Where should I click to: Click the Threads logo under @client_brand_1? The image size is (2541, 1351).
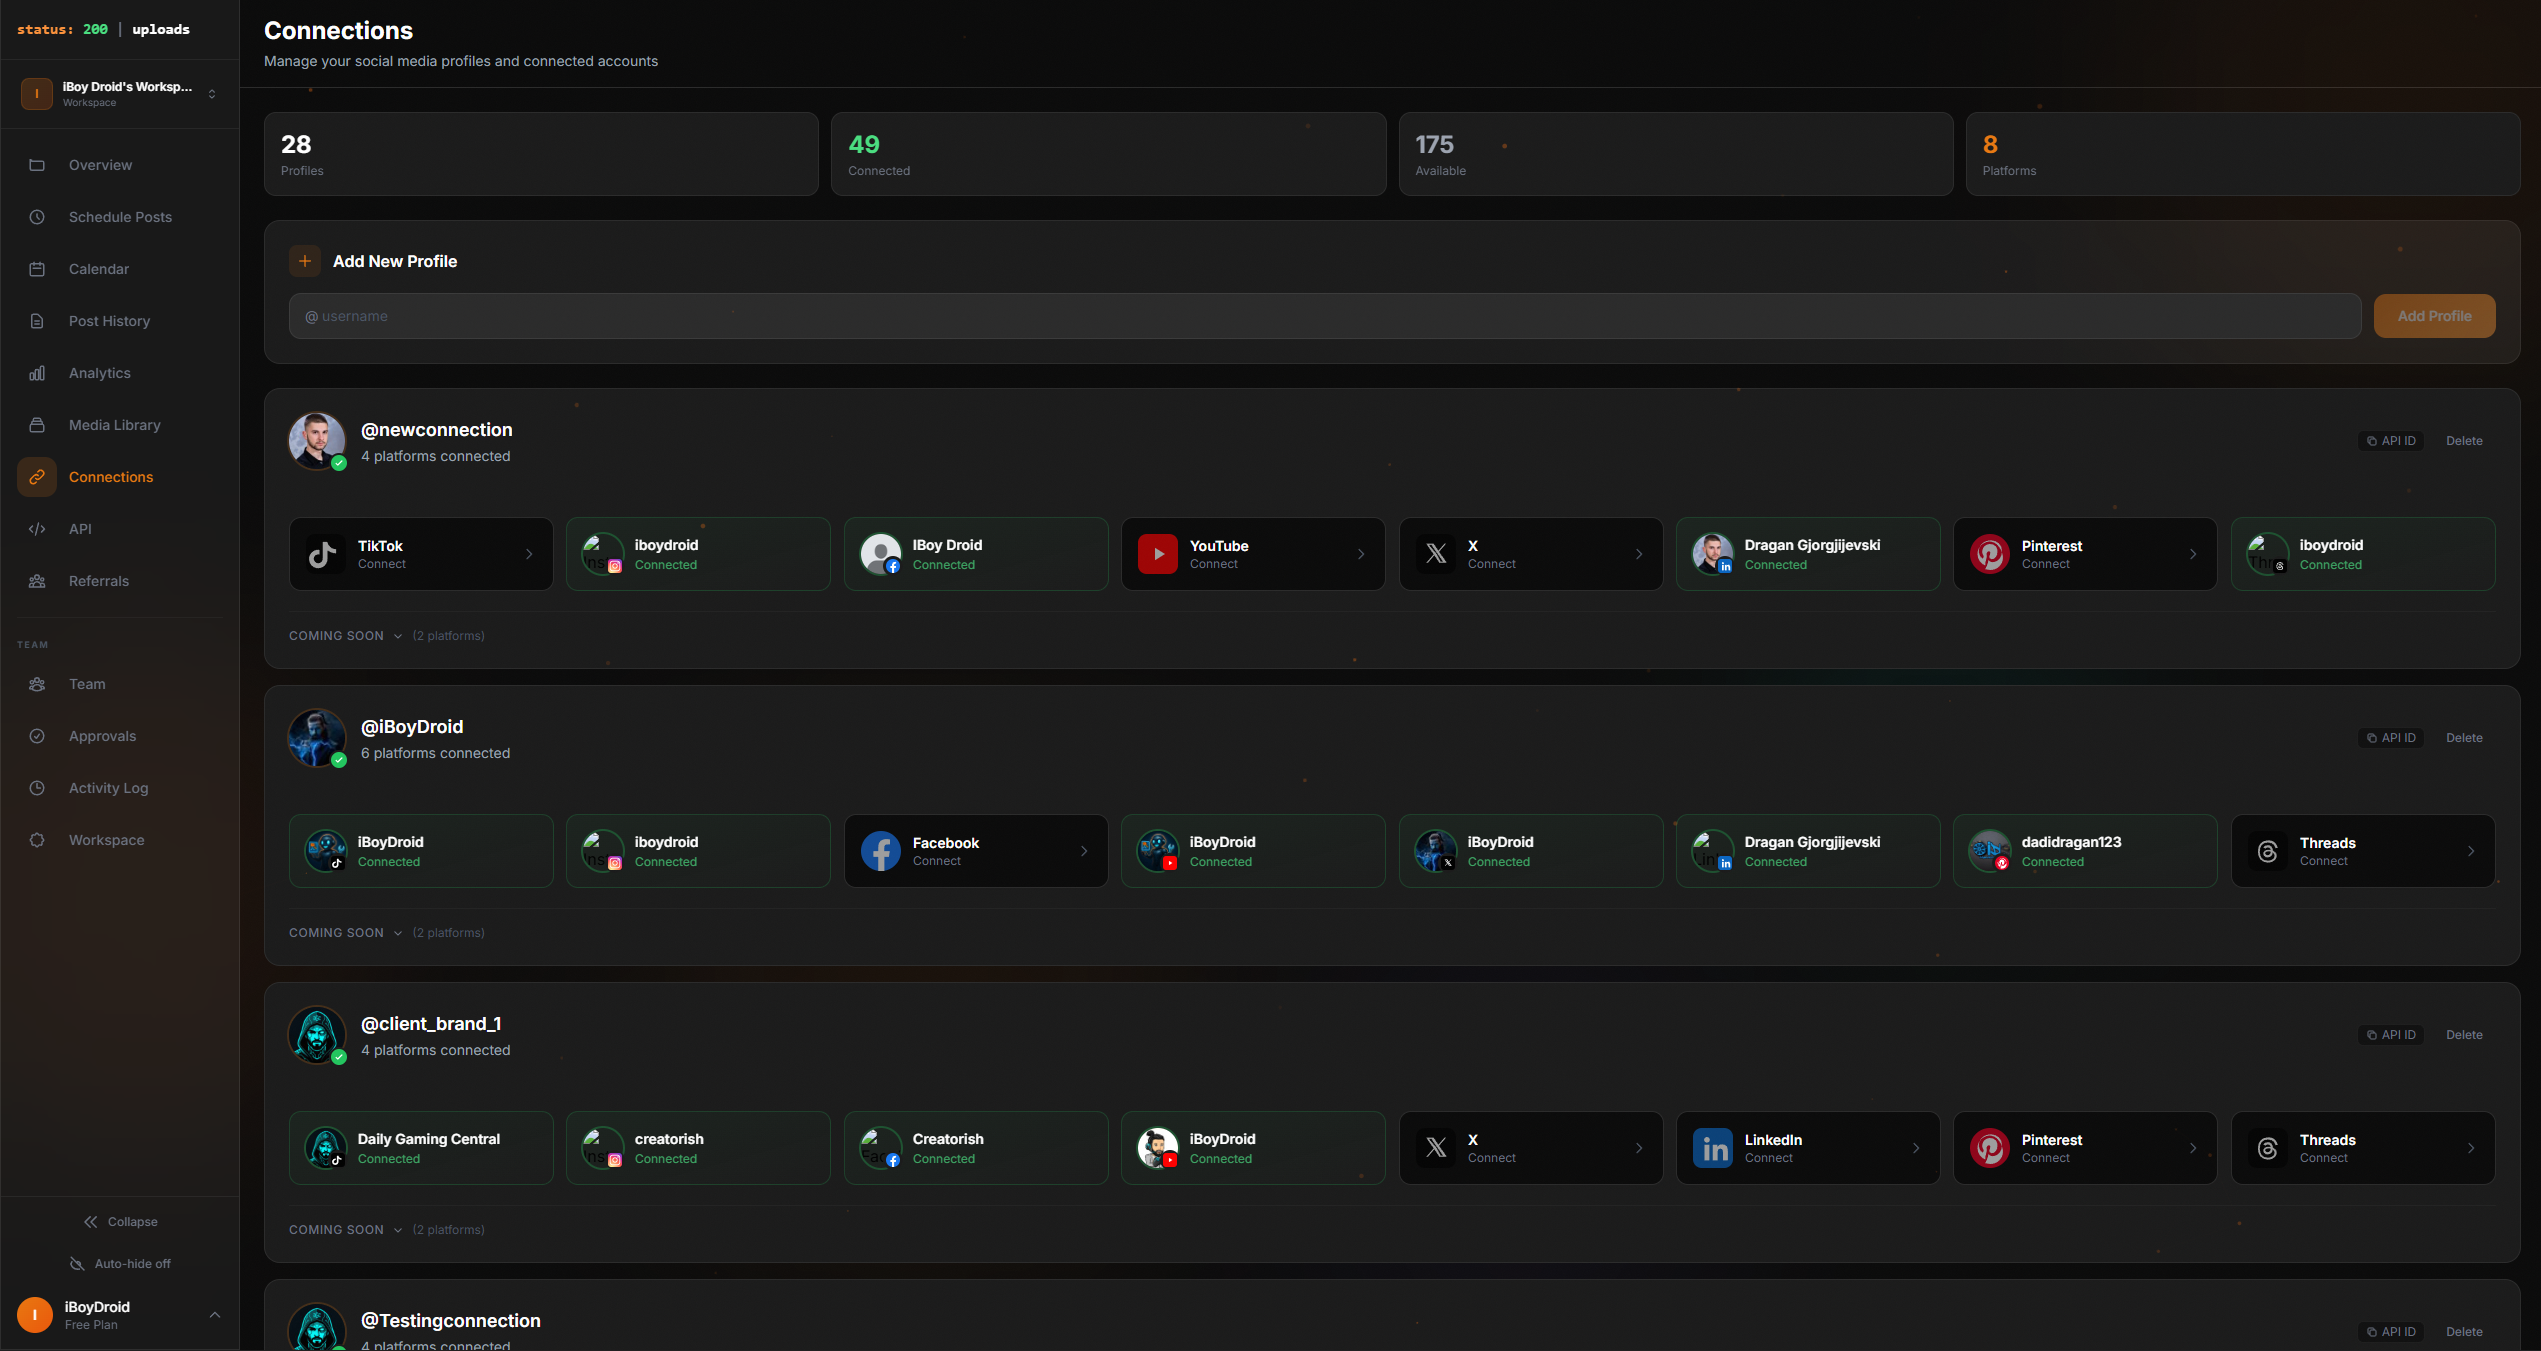click(2268, 1148)
